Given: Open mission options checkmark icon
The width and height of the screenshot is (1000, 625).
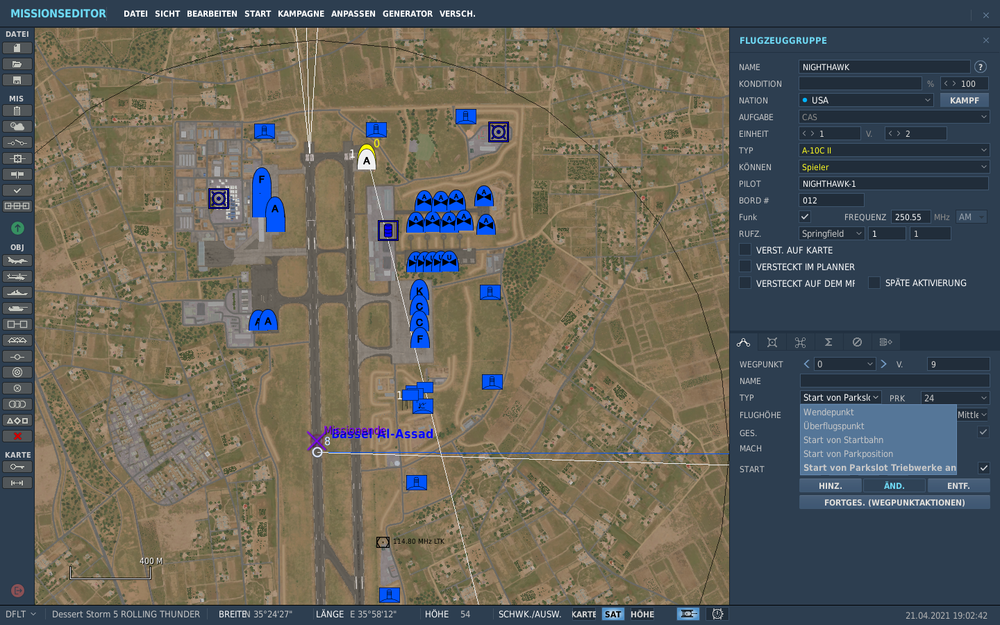Looking at the screenshot, I should click(17, 191).
